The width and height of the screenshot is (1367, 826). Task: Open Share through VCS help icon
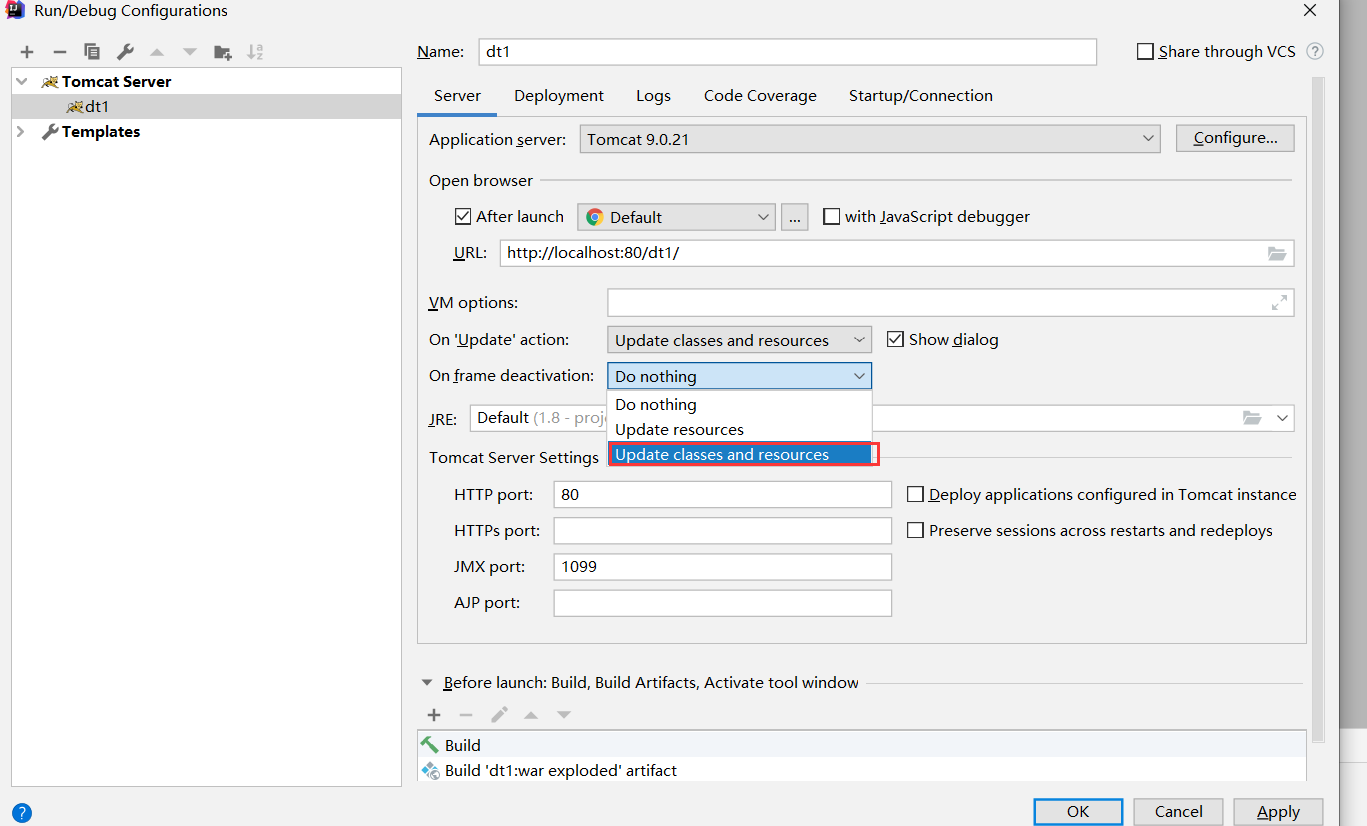(1315, 52)
